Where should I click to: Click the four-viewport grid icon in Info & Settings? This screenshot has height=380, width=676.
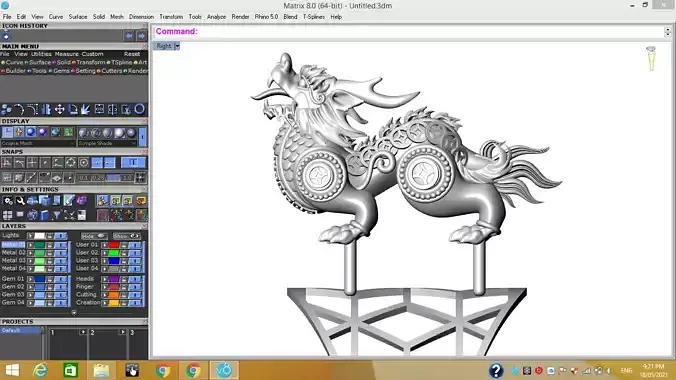point(8,215)
